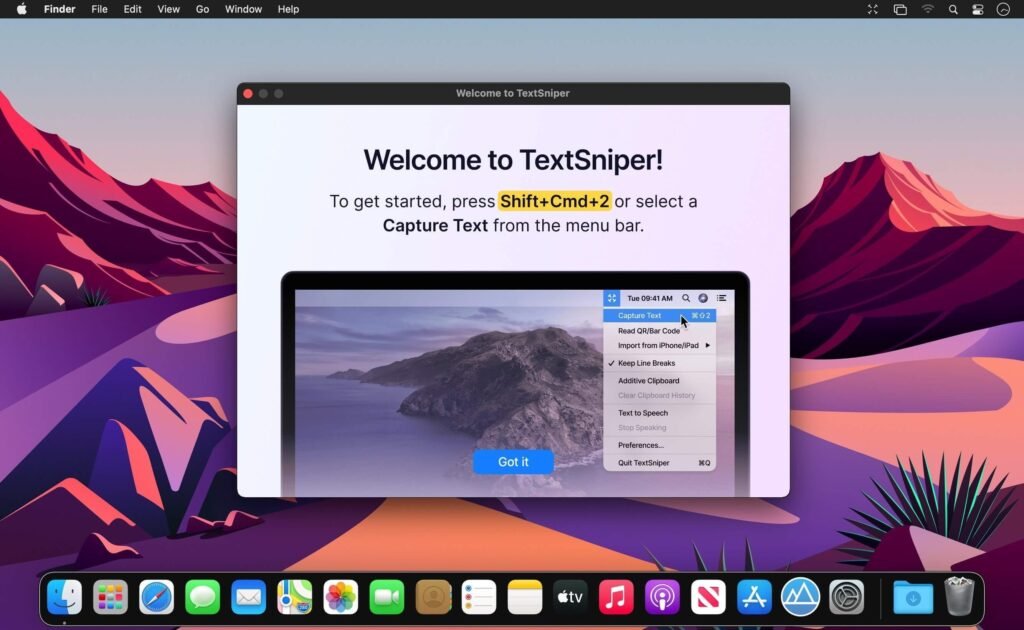The width and height of the screenshot is (1024, 630).
Task: Click the TextSniper crosshair icon in the menu bar
Action: 612,297
